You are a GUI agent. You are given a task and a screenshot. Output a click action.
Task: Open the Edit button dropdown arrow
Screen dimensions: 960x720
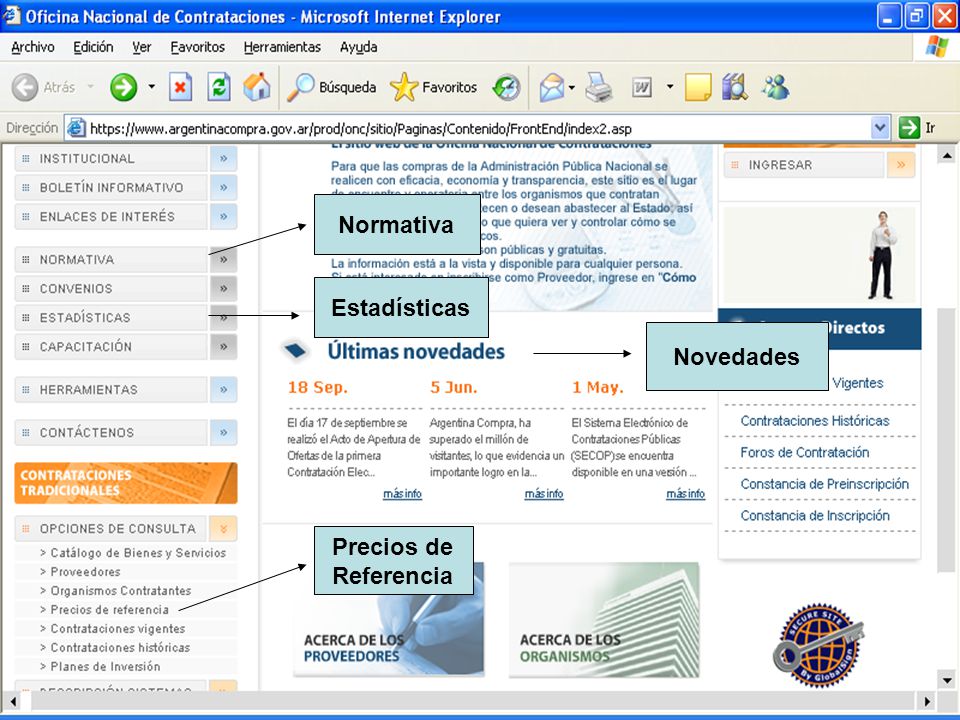pos(670,87)
